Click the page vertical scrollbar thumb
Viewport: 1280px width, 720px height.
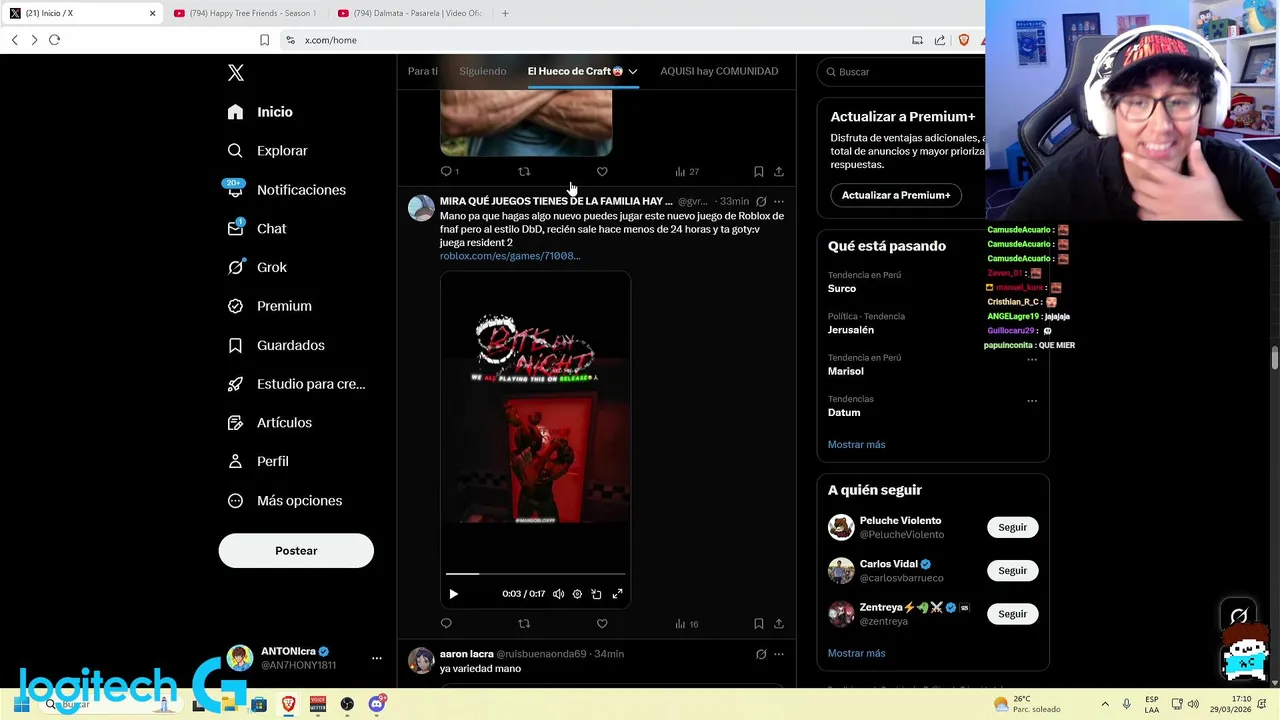[1275, 359]
